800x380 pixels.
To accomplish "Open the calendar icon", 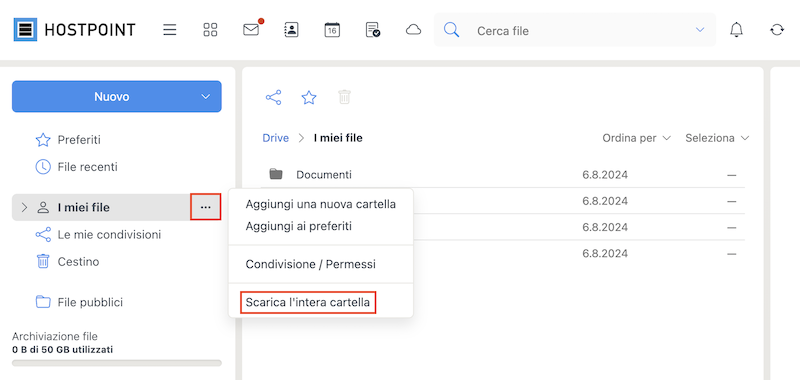I will click(x=332, y=30).
